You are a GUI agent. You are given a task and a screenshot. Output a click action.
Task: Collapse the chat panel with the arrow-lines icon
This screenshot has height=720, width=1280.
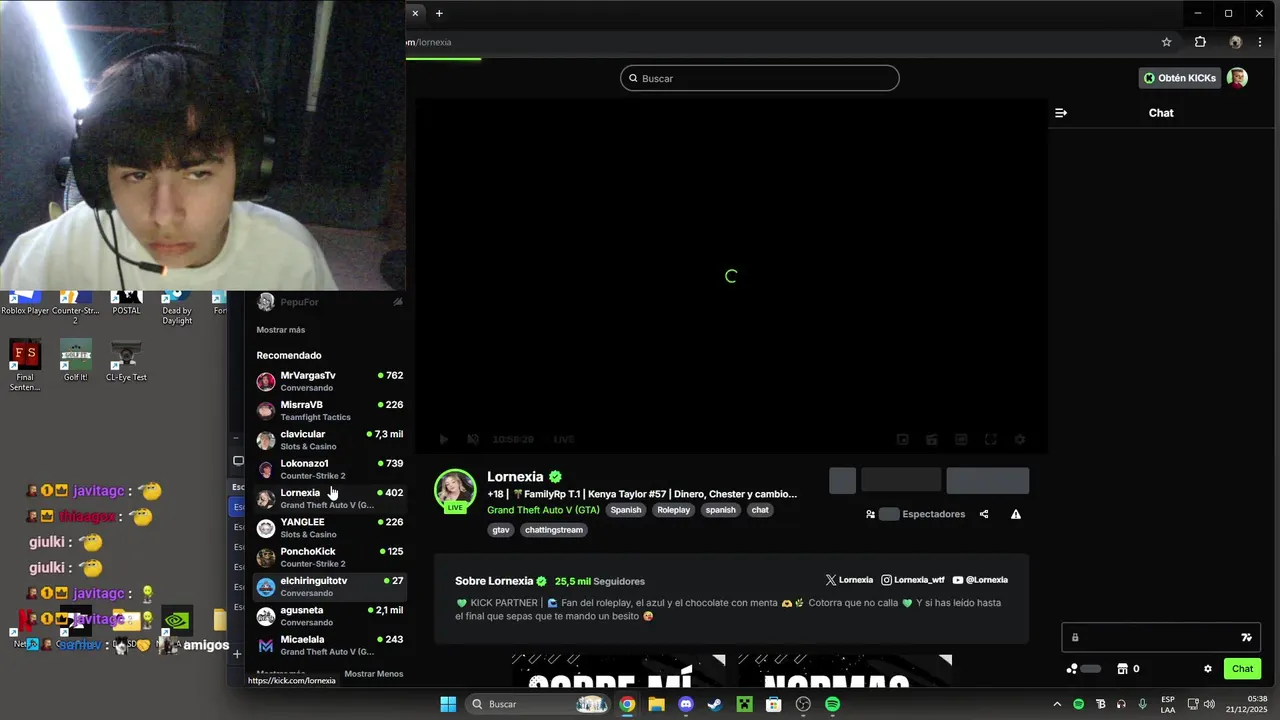pos(1061,113)
